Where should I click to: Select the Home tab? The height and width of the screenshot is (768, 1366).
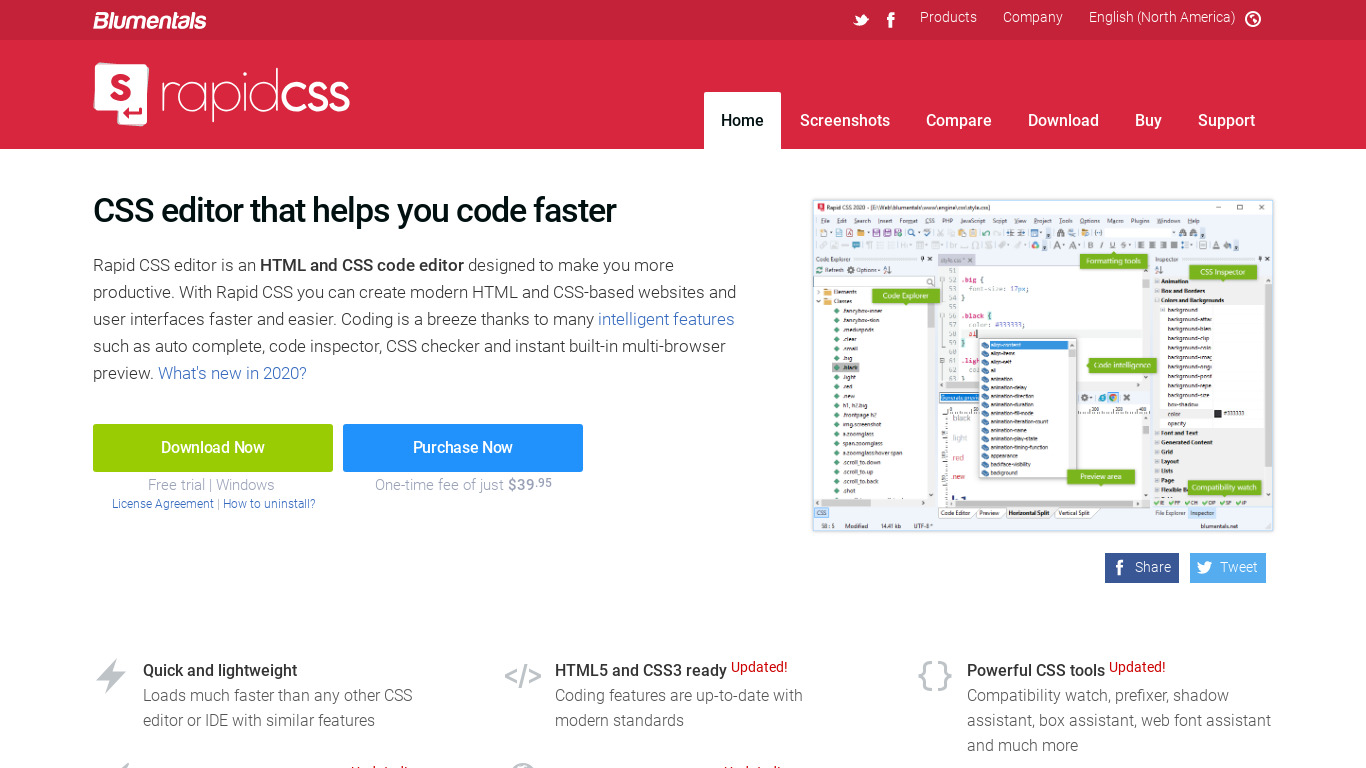pyautogui.click(x=742, y=120)
